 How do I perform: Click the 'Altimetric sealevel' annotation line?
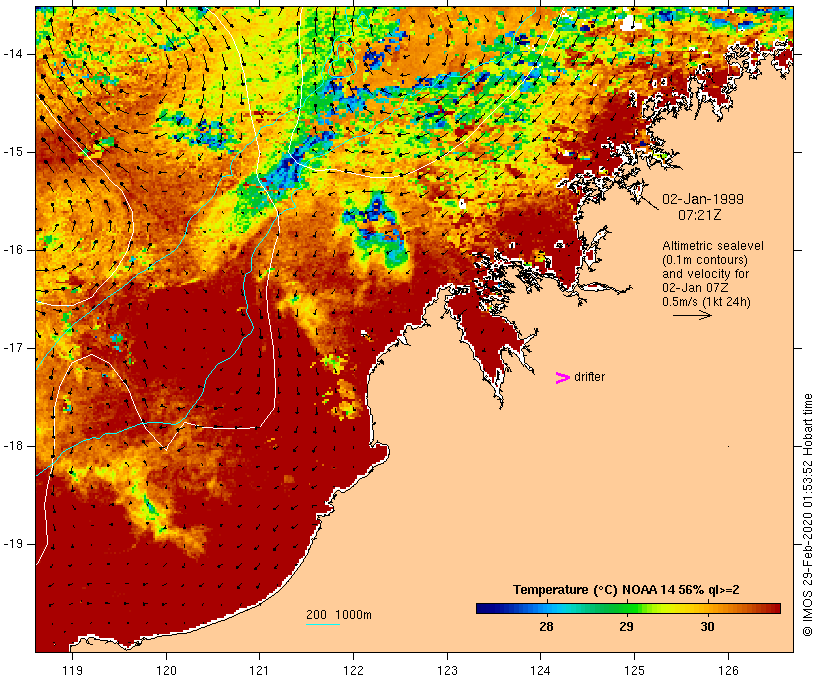(713, 246)
